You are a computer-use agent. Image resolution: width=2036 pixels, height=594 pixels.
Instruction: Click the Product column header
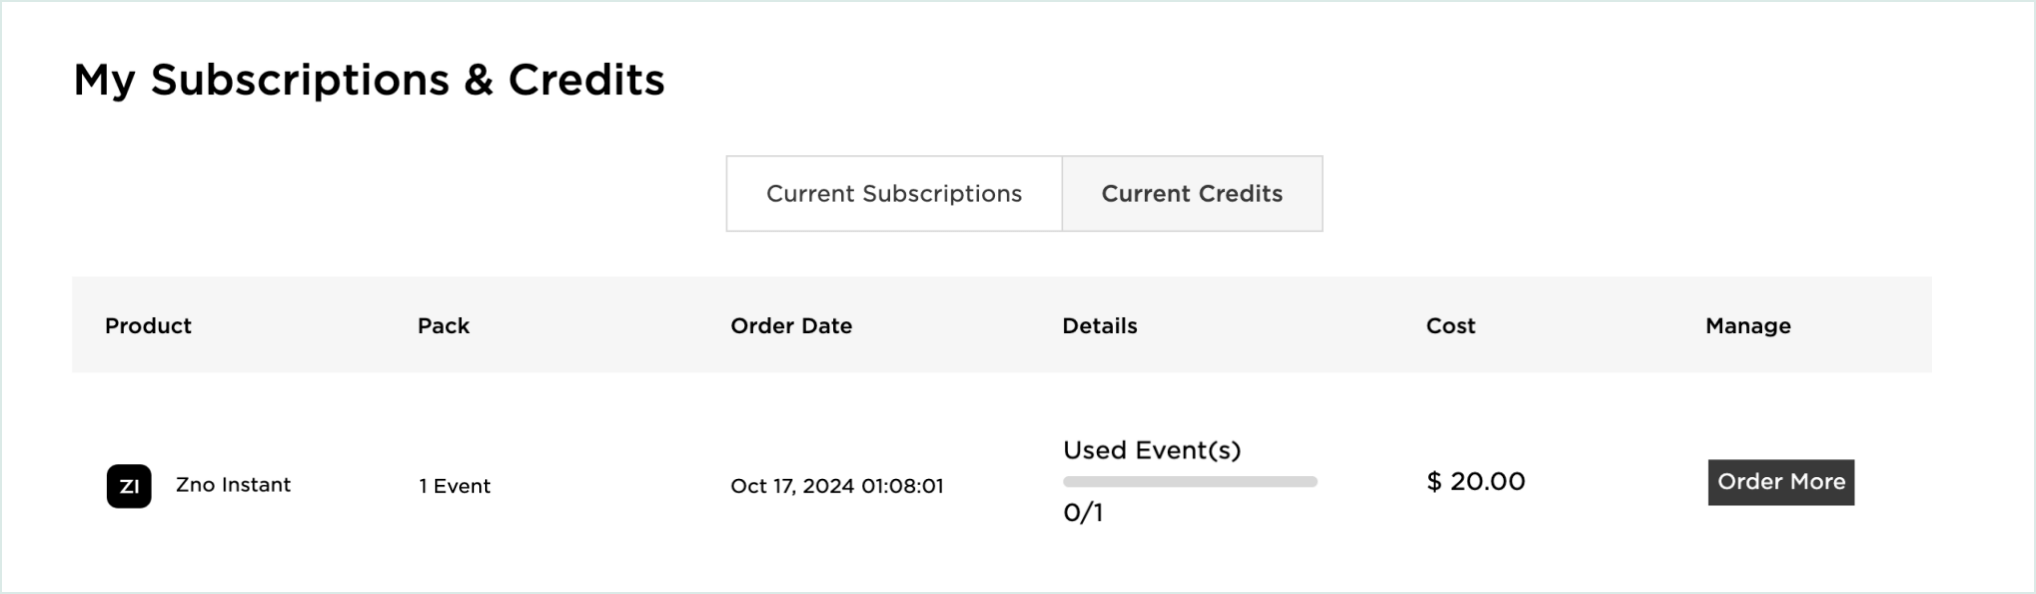(x=148, y=326)
